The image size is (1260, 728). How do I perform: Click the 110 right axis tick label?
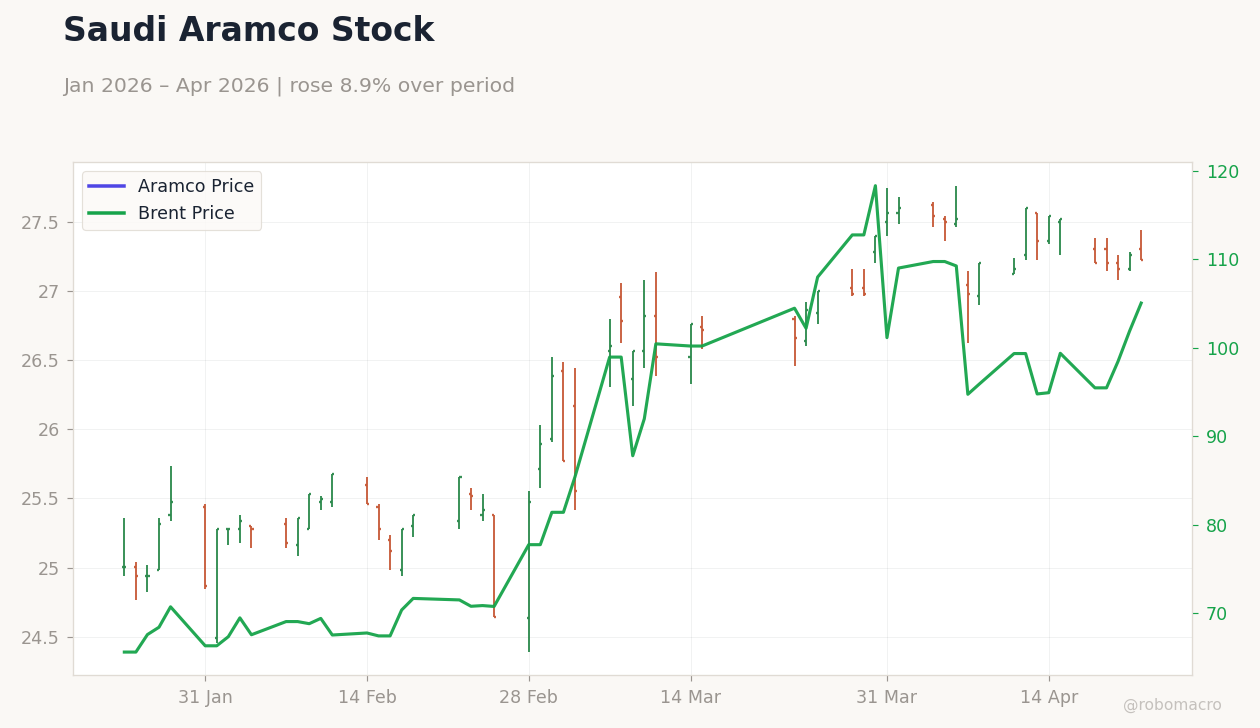pos(1223,260)
